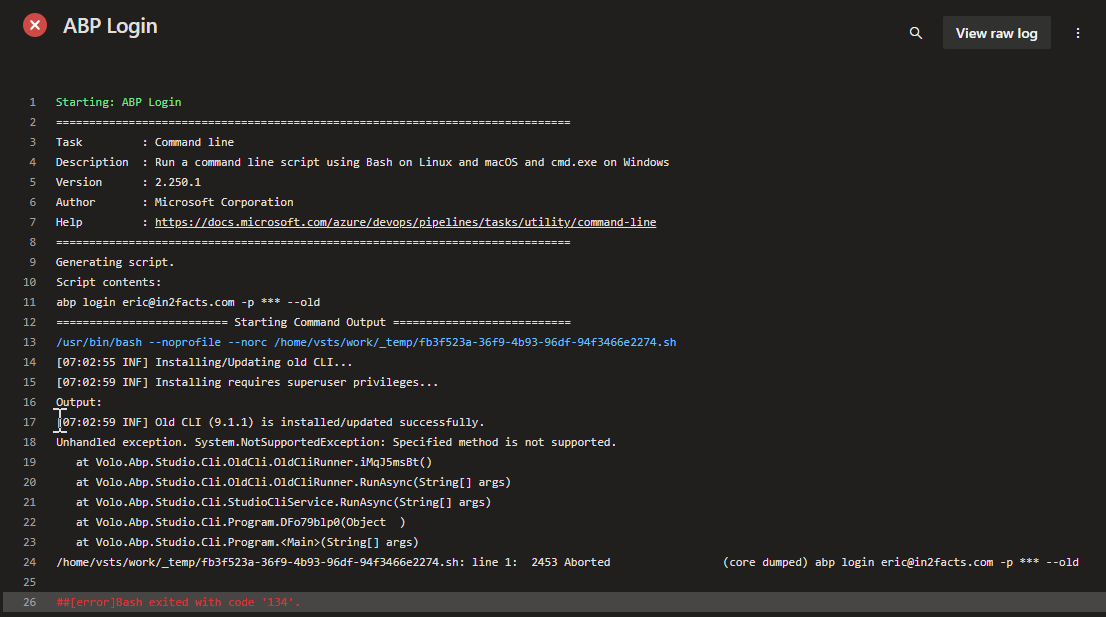Click the View raw log button
Screen dimensions: 1106x617
(x=996, y=33)
